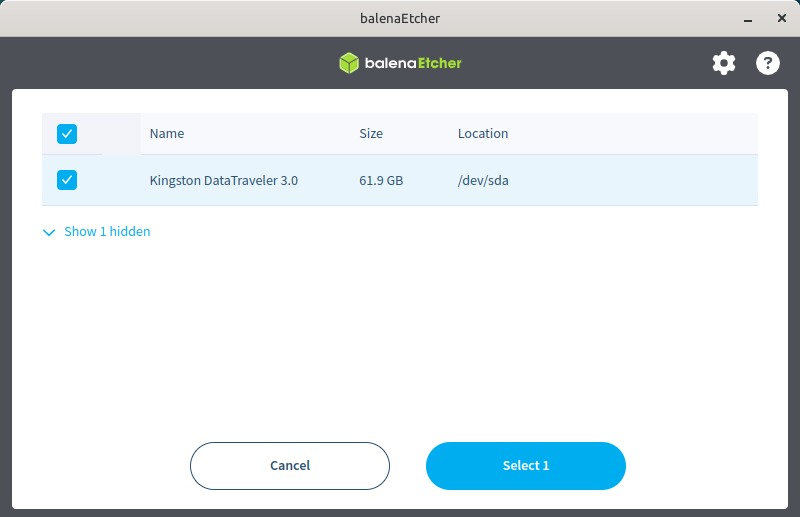Open the settings gear icon
This screenshot has width=800, height=517.
pyautogui.click(x=723, y=63)
